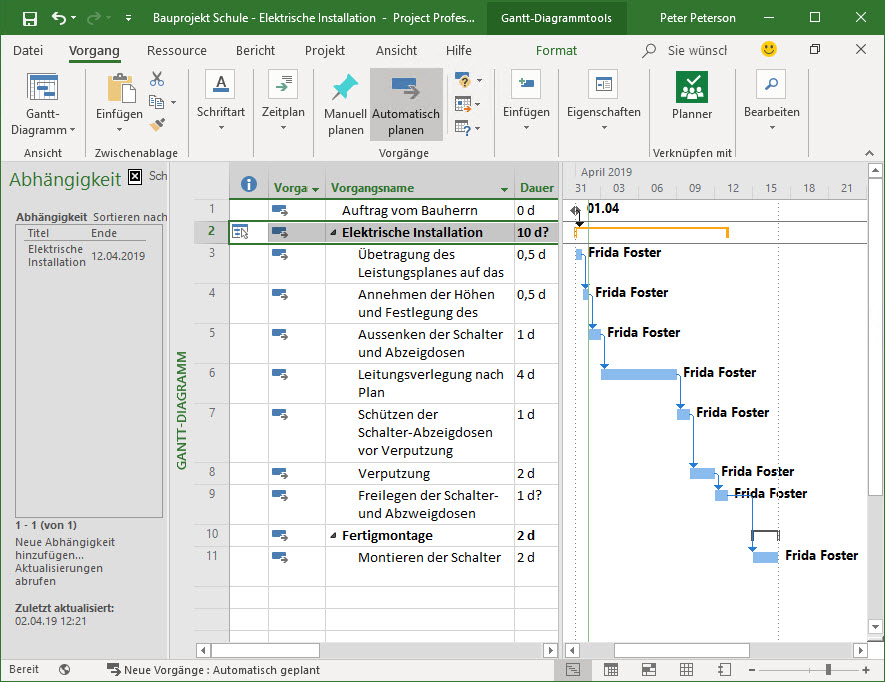Open the Hilfe tab
The height and width of the screenshot is (682, 885).
point(458,51)
